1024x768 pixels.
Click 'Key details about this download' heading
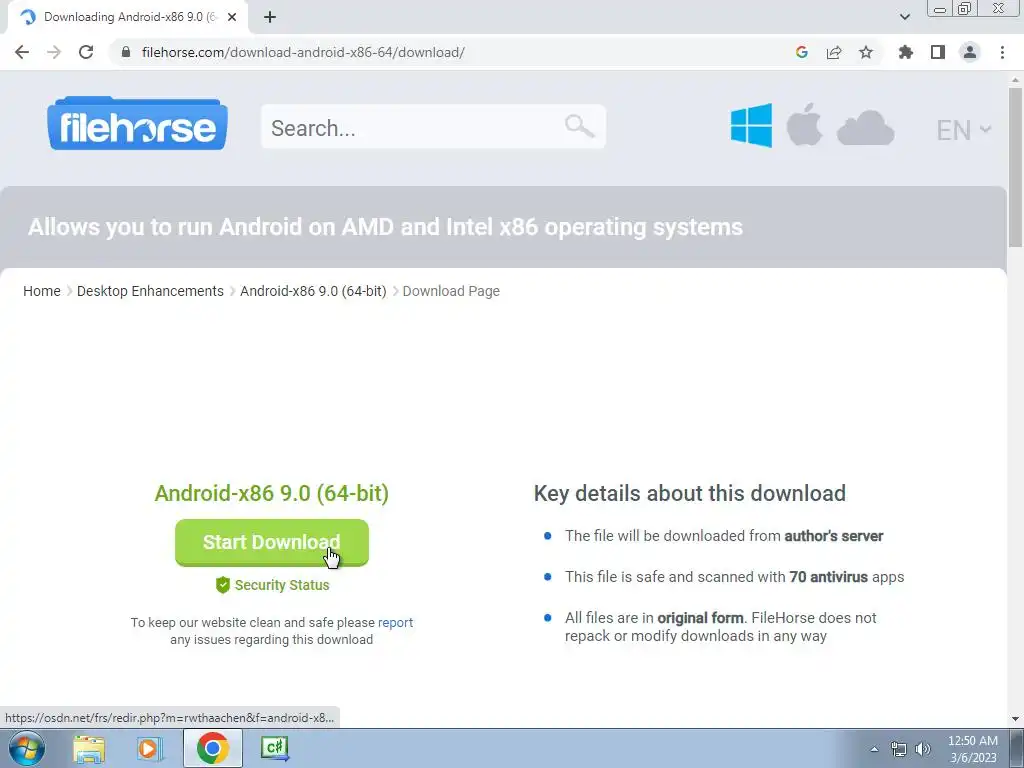pos(690,493)
